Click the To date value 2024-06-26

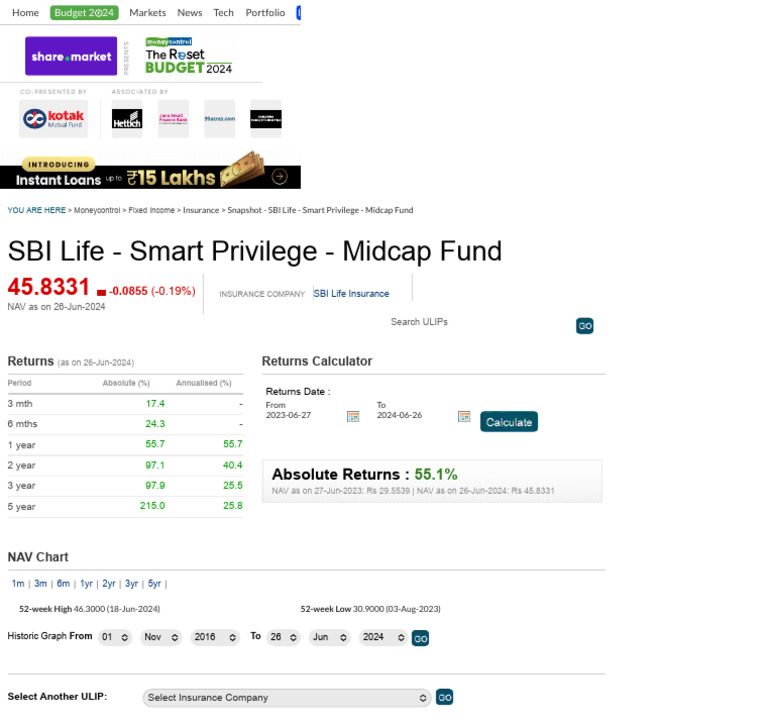point(399,415)
